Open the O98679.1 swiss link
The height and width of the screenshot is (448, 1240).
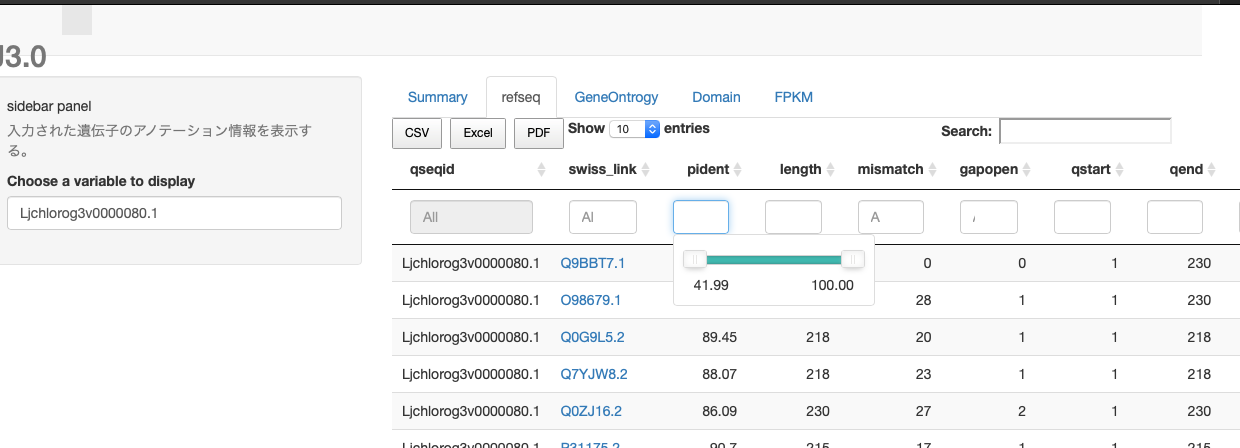point(591,300)
